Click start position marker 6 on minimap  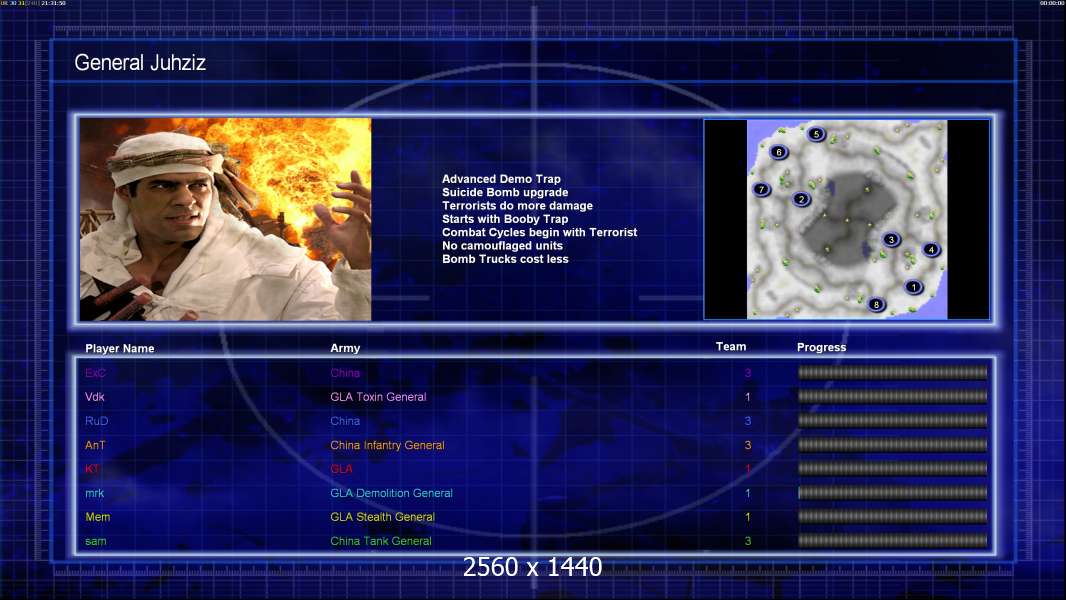coord(778,152)
